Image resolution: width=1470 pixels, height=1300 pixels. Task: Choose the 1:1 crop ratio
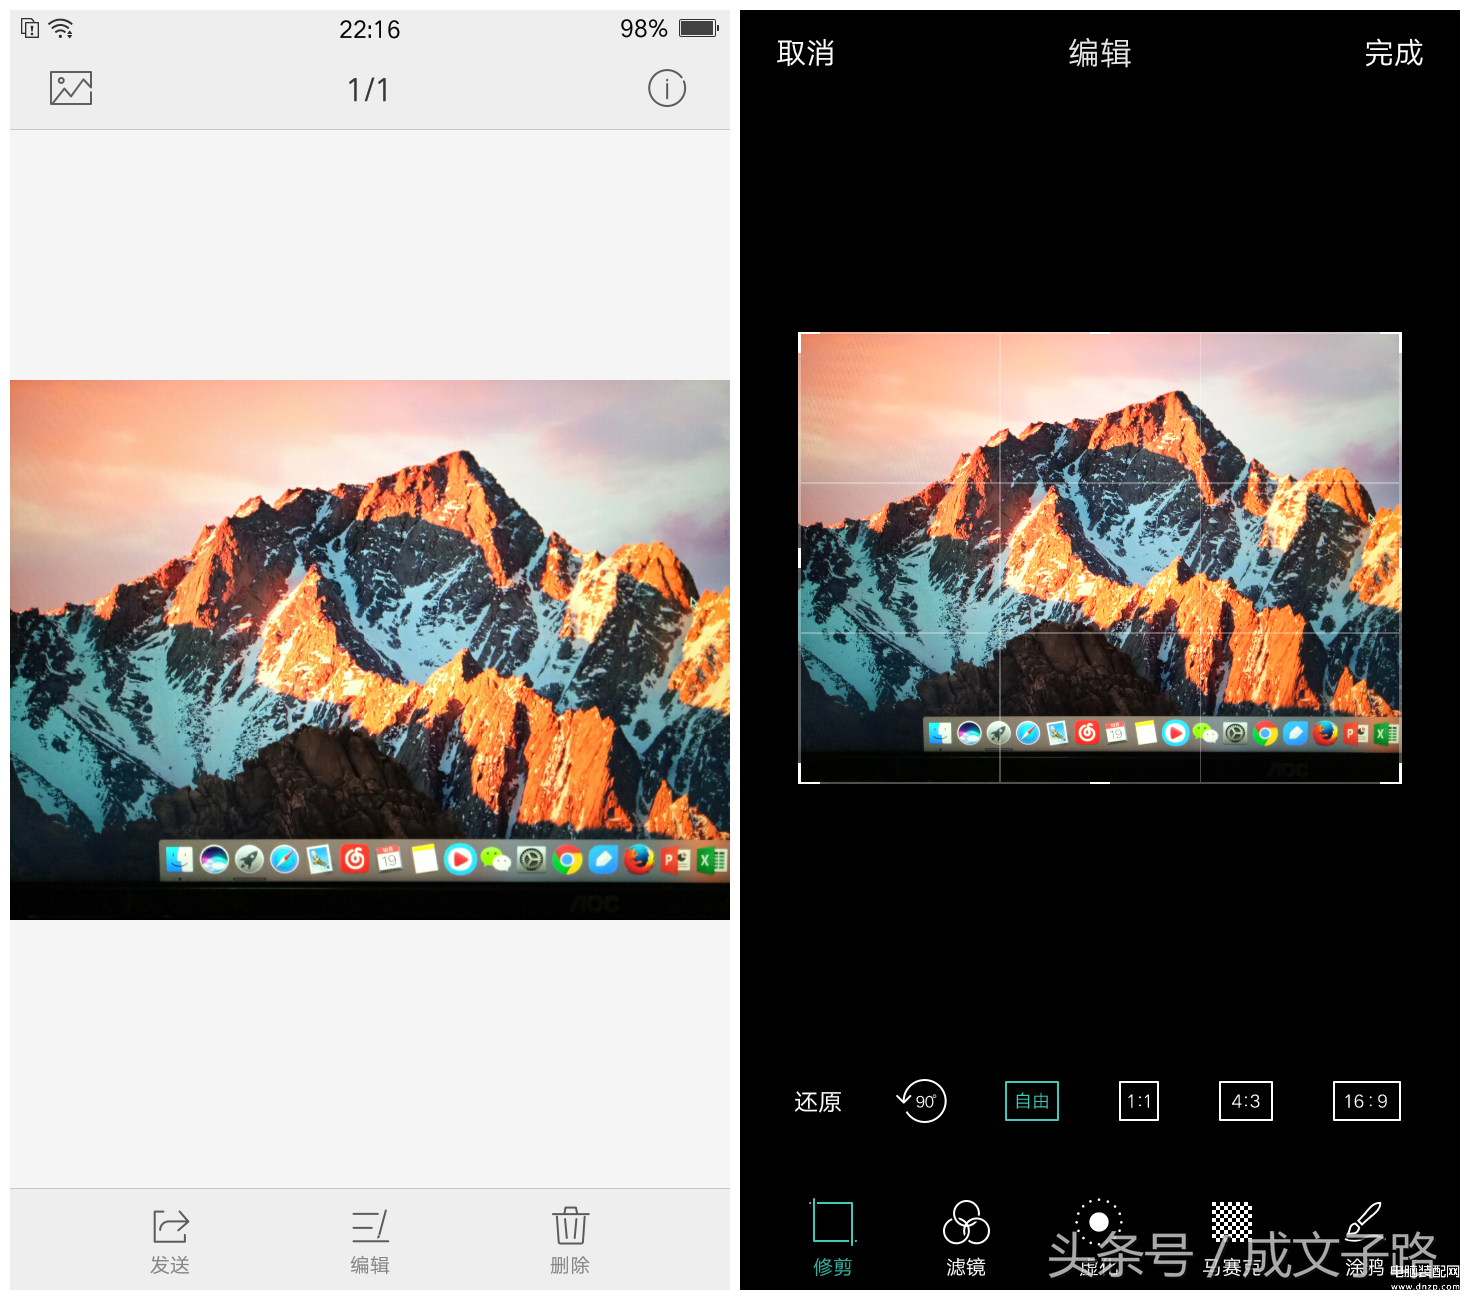1139,1101
